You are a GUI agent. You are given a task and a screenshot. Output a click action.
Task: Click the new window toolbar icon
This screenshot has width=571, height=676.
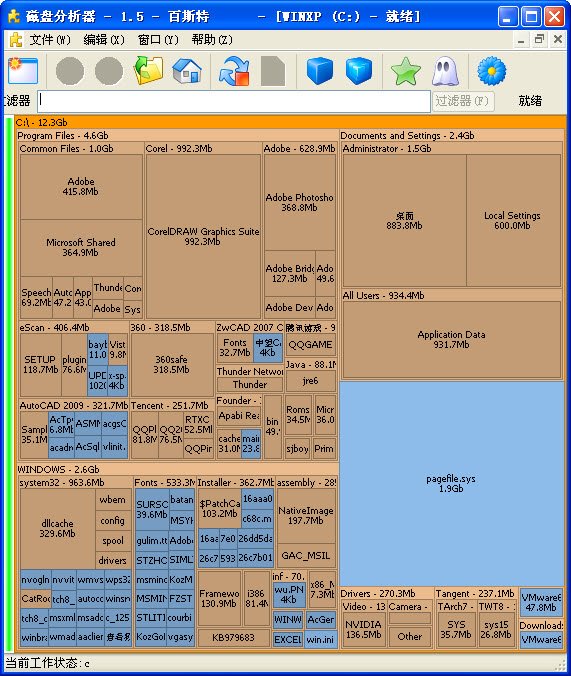(x=23, y=70)
